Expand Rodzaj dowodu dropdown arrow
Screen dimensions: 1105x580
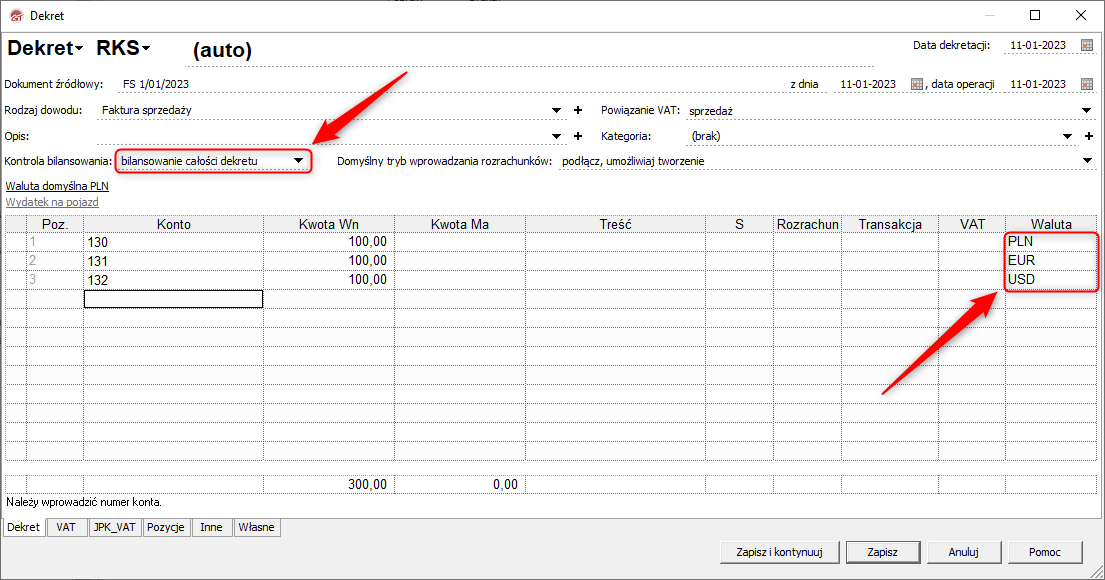pyautogui.click(x=557, y=111)
